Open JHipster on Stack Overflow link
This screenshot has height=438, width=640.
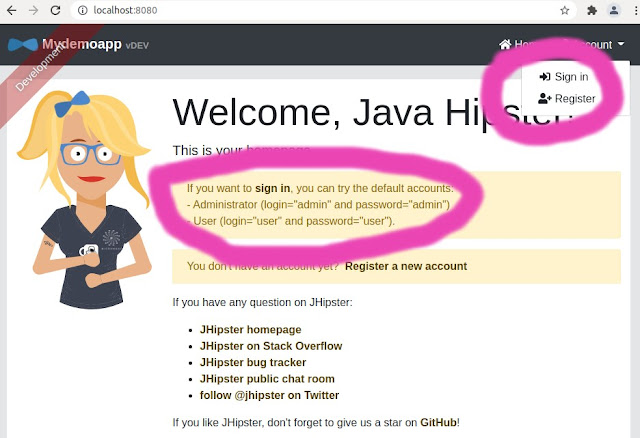[x=271, y=346]
